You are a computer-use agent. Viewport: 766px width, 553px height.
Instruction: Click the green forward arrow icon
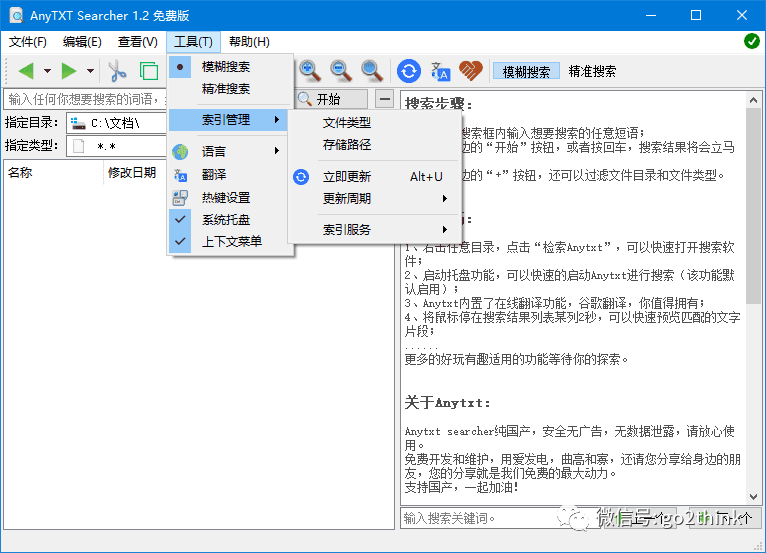click(x=69, y=71)
